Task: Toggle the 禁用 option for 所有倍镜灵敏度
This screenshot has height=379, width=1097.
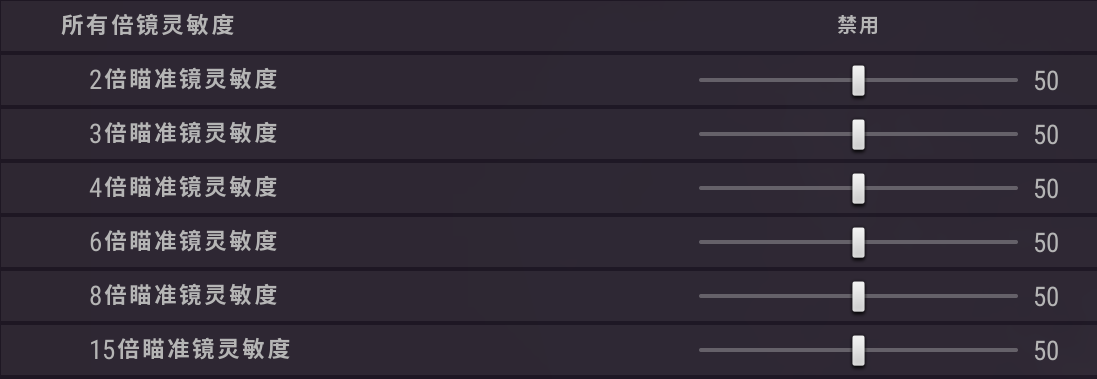Action: [x=858, y=26]
